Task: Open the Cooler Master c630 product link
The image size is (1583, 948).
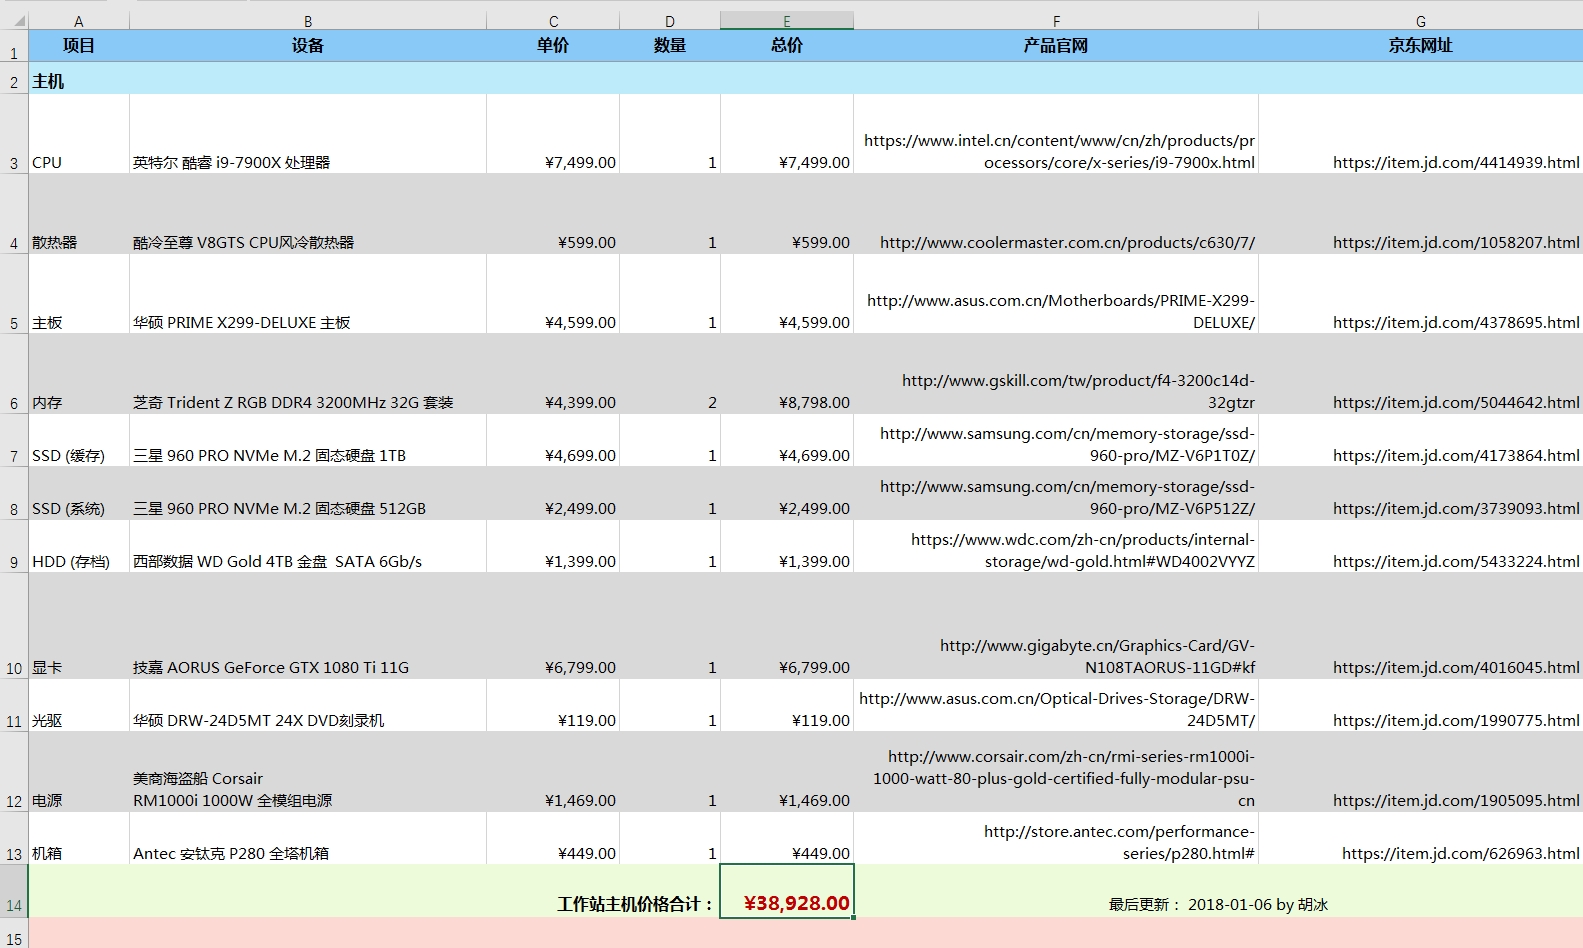Action: 1066,242
